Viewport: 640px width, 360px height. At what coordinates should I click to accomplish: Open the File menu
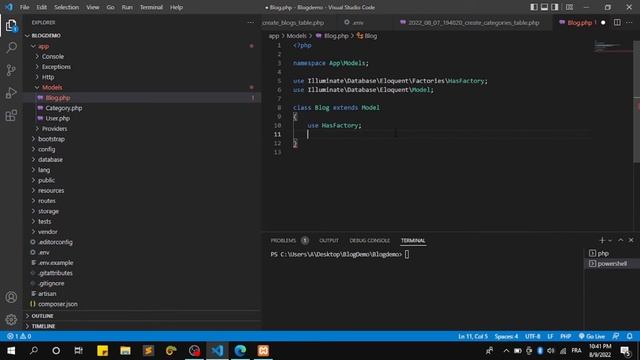(24, 7)
